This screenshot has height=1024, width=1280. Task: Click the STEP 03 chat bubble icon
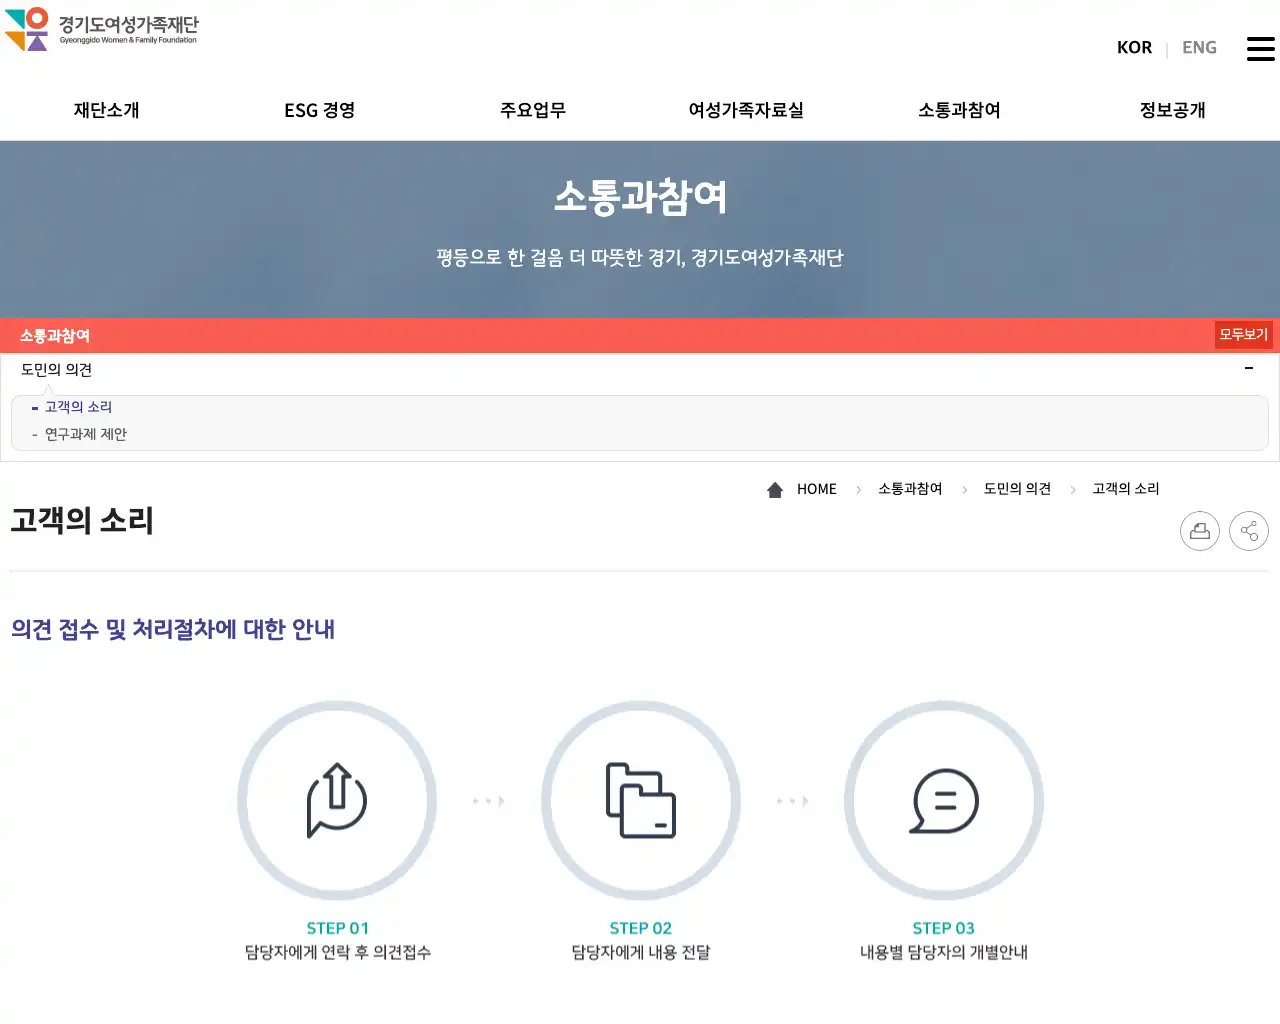[944, 801]
